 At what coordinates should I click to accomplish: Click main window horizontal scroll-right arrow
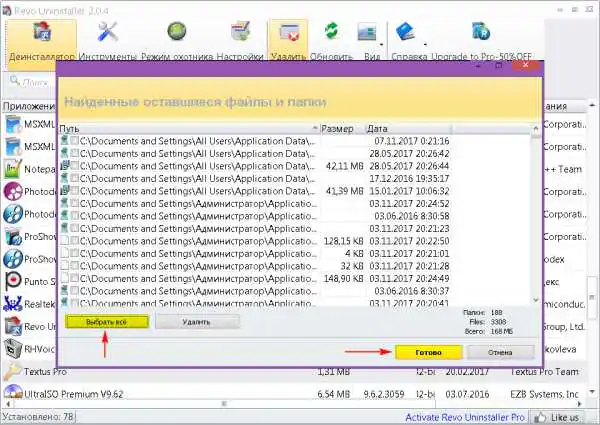[x=580, y=404]
